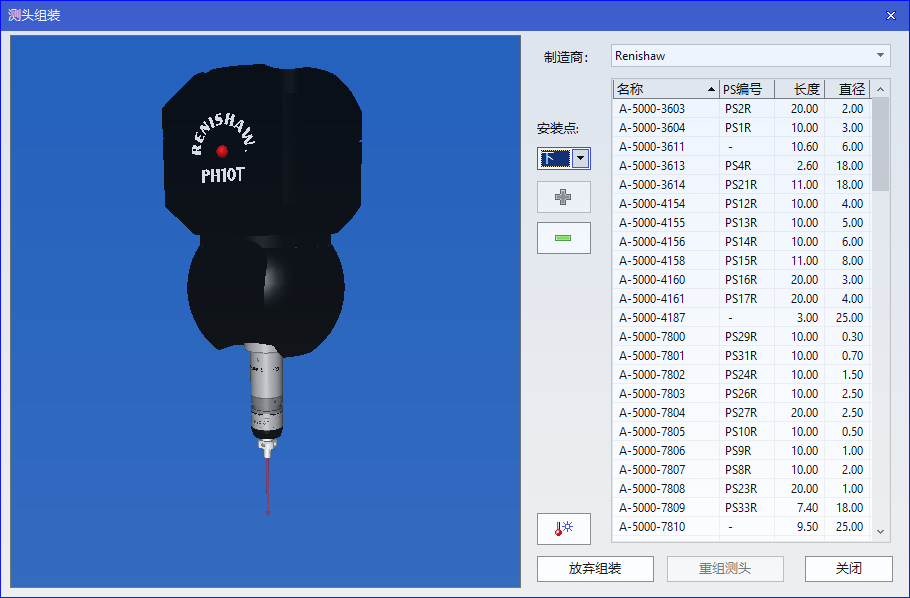
Task: Click the 放弃组装 button
Action: tap(595, 569)
